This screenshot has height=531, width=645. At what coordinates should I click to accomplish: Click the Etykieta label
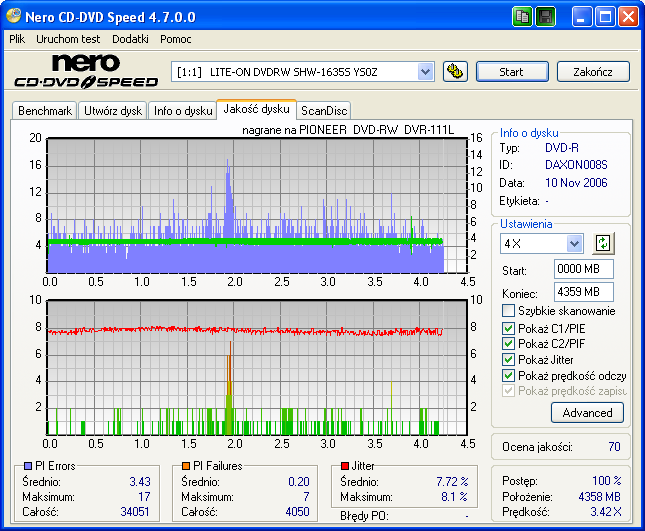520,201
